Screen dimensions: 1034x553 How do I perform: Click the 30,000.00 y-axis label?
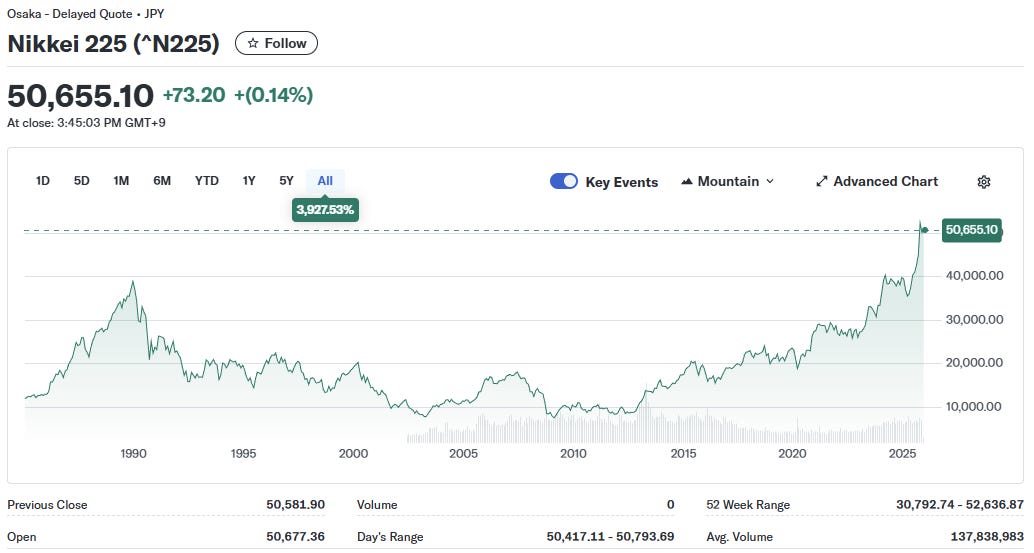975,320
